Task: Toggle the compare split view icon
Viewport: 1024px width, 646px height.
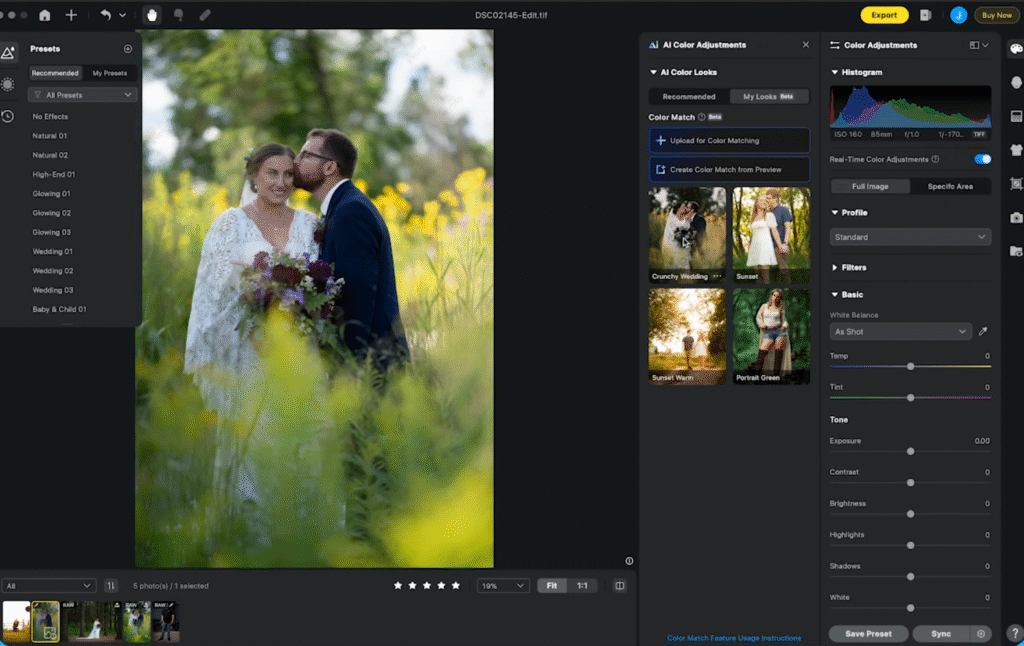Action: (620, 586)
